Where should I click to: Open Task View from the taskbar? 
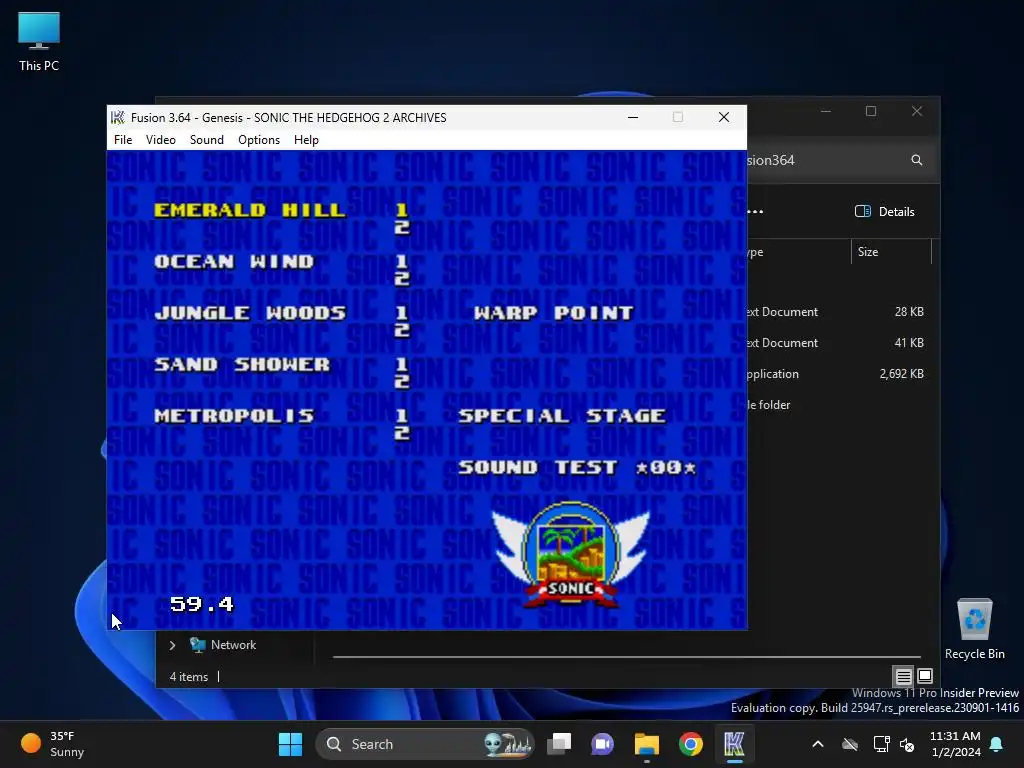(559, 744)
